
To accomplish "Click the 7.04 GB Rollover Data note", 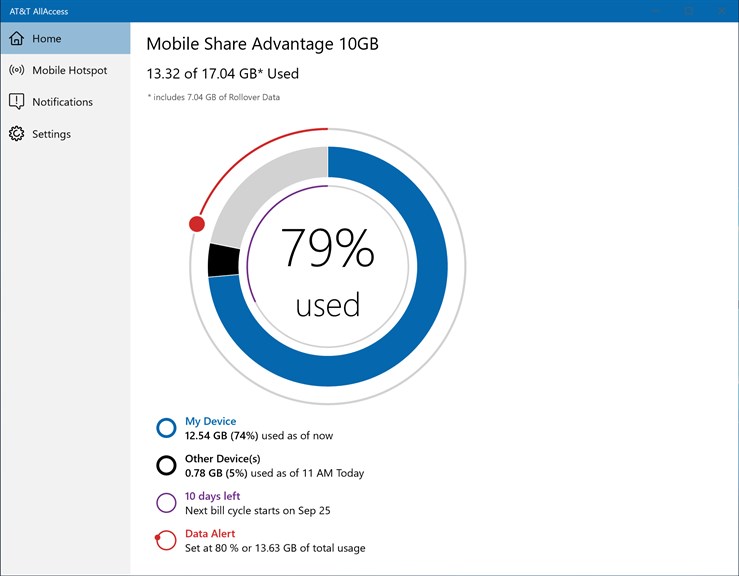I will click(x=214, y=97).
